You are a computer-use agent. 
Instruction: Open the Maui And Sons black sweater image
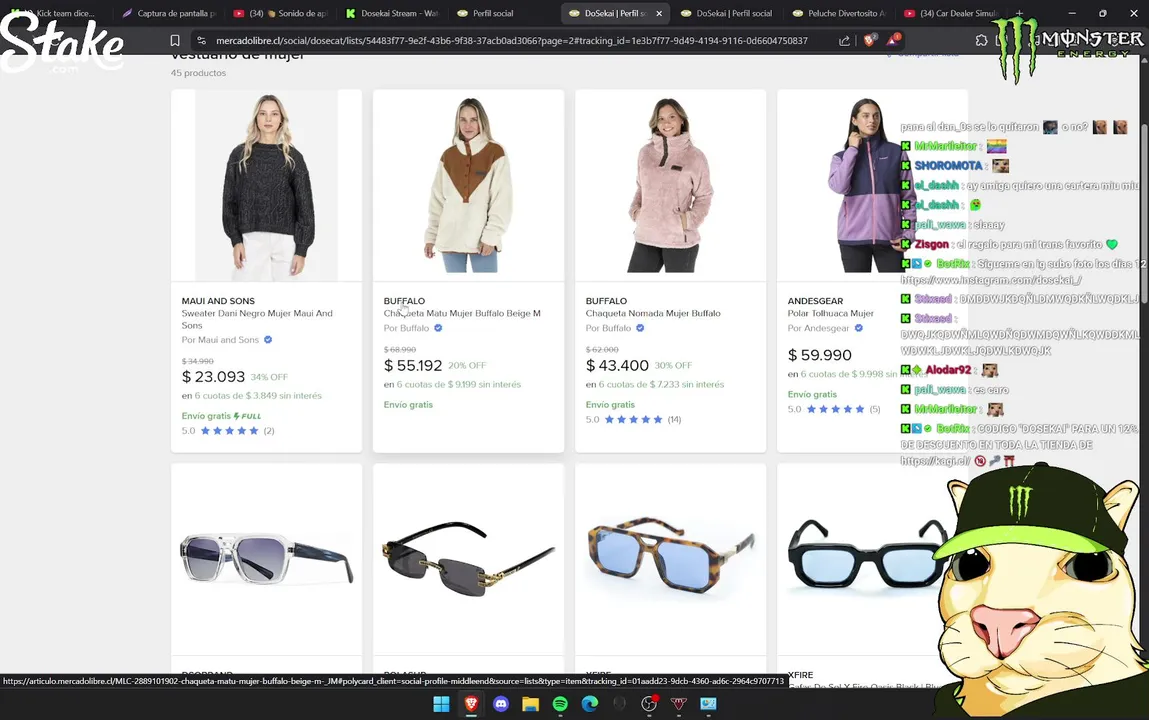(x=267, y=185)
